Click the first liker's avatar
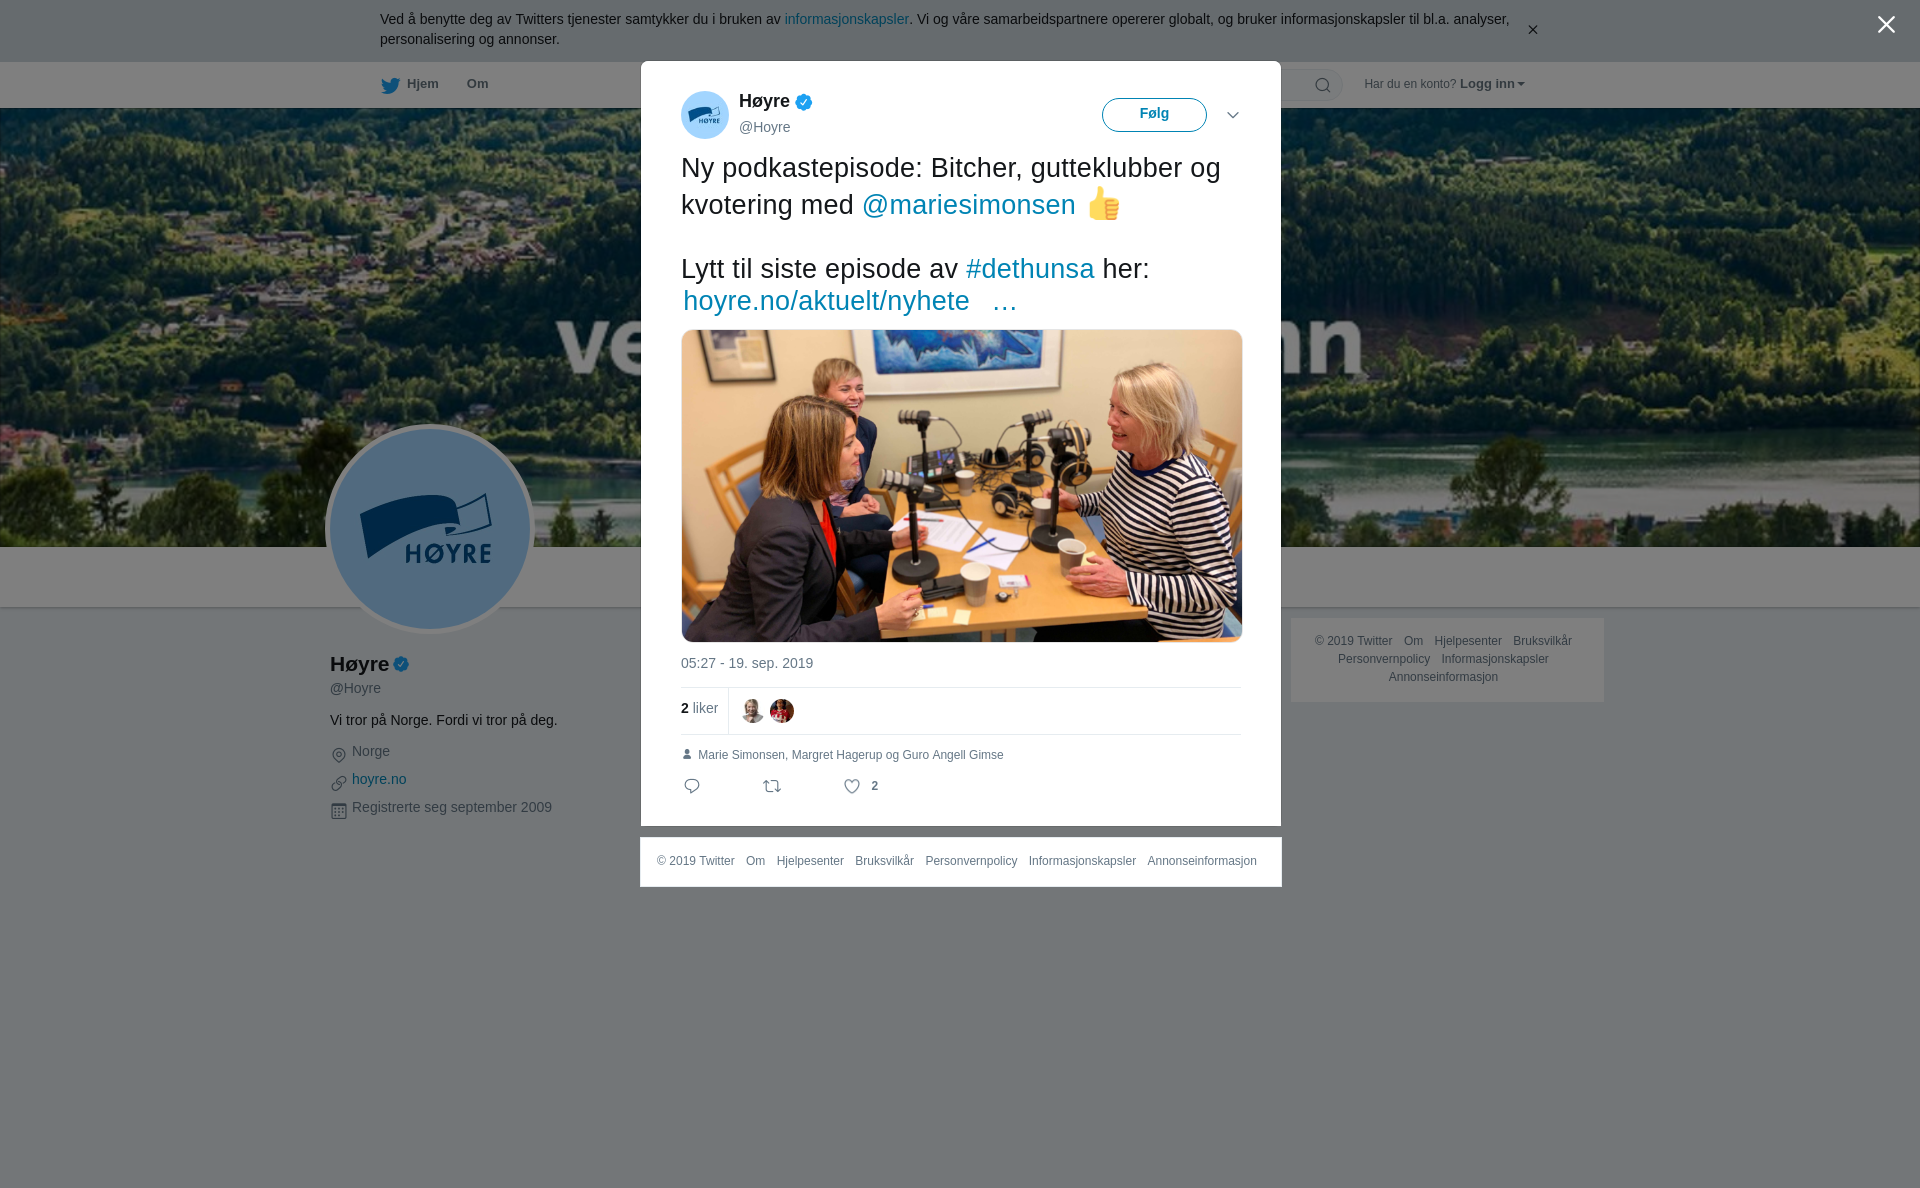This screenshot has height=1188, width=1920. [x=752, y=711]
